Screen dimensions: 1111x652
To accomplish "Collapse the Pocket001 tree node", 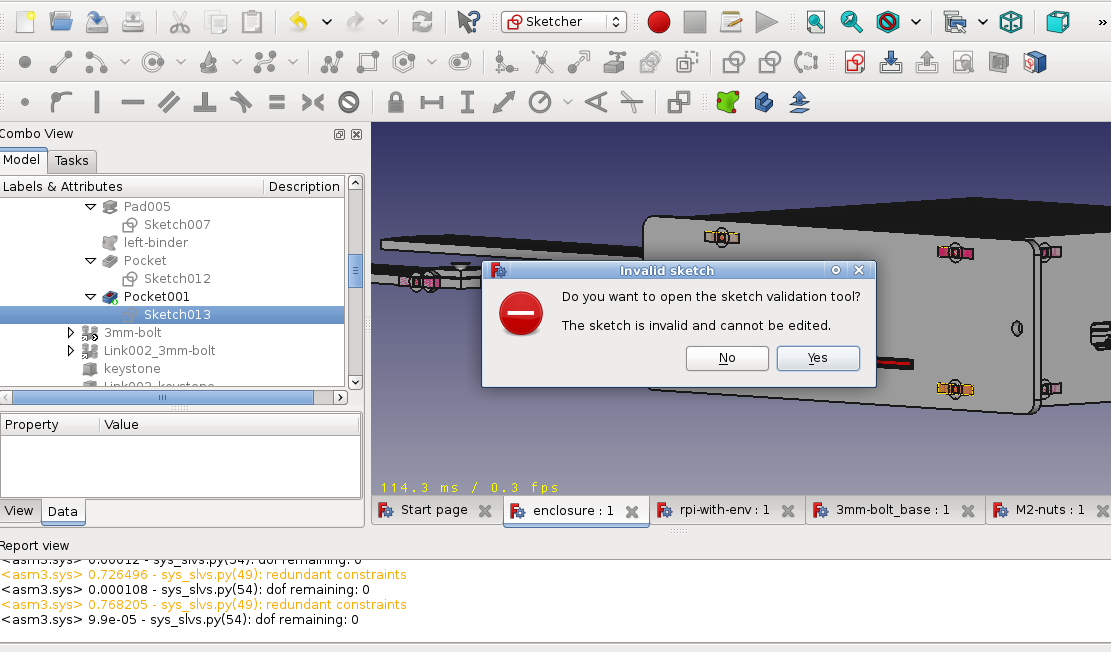I will click(x=90, y=296).
